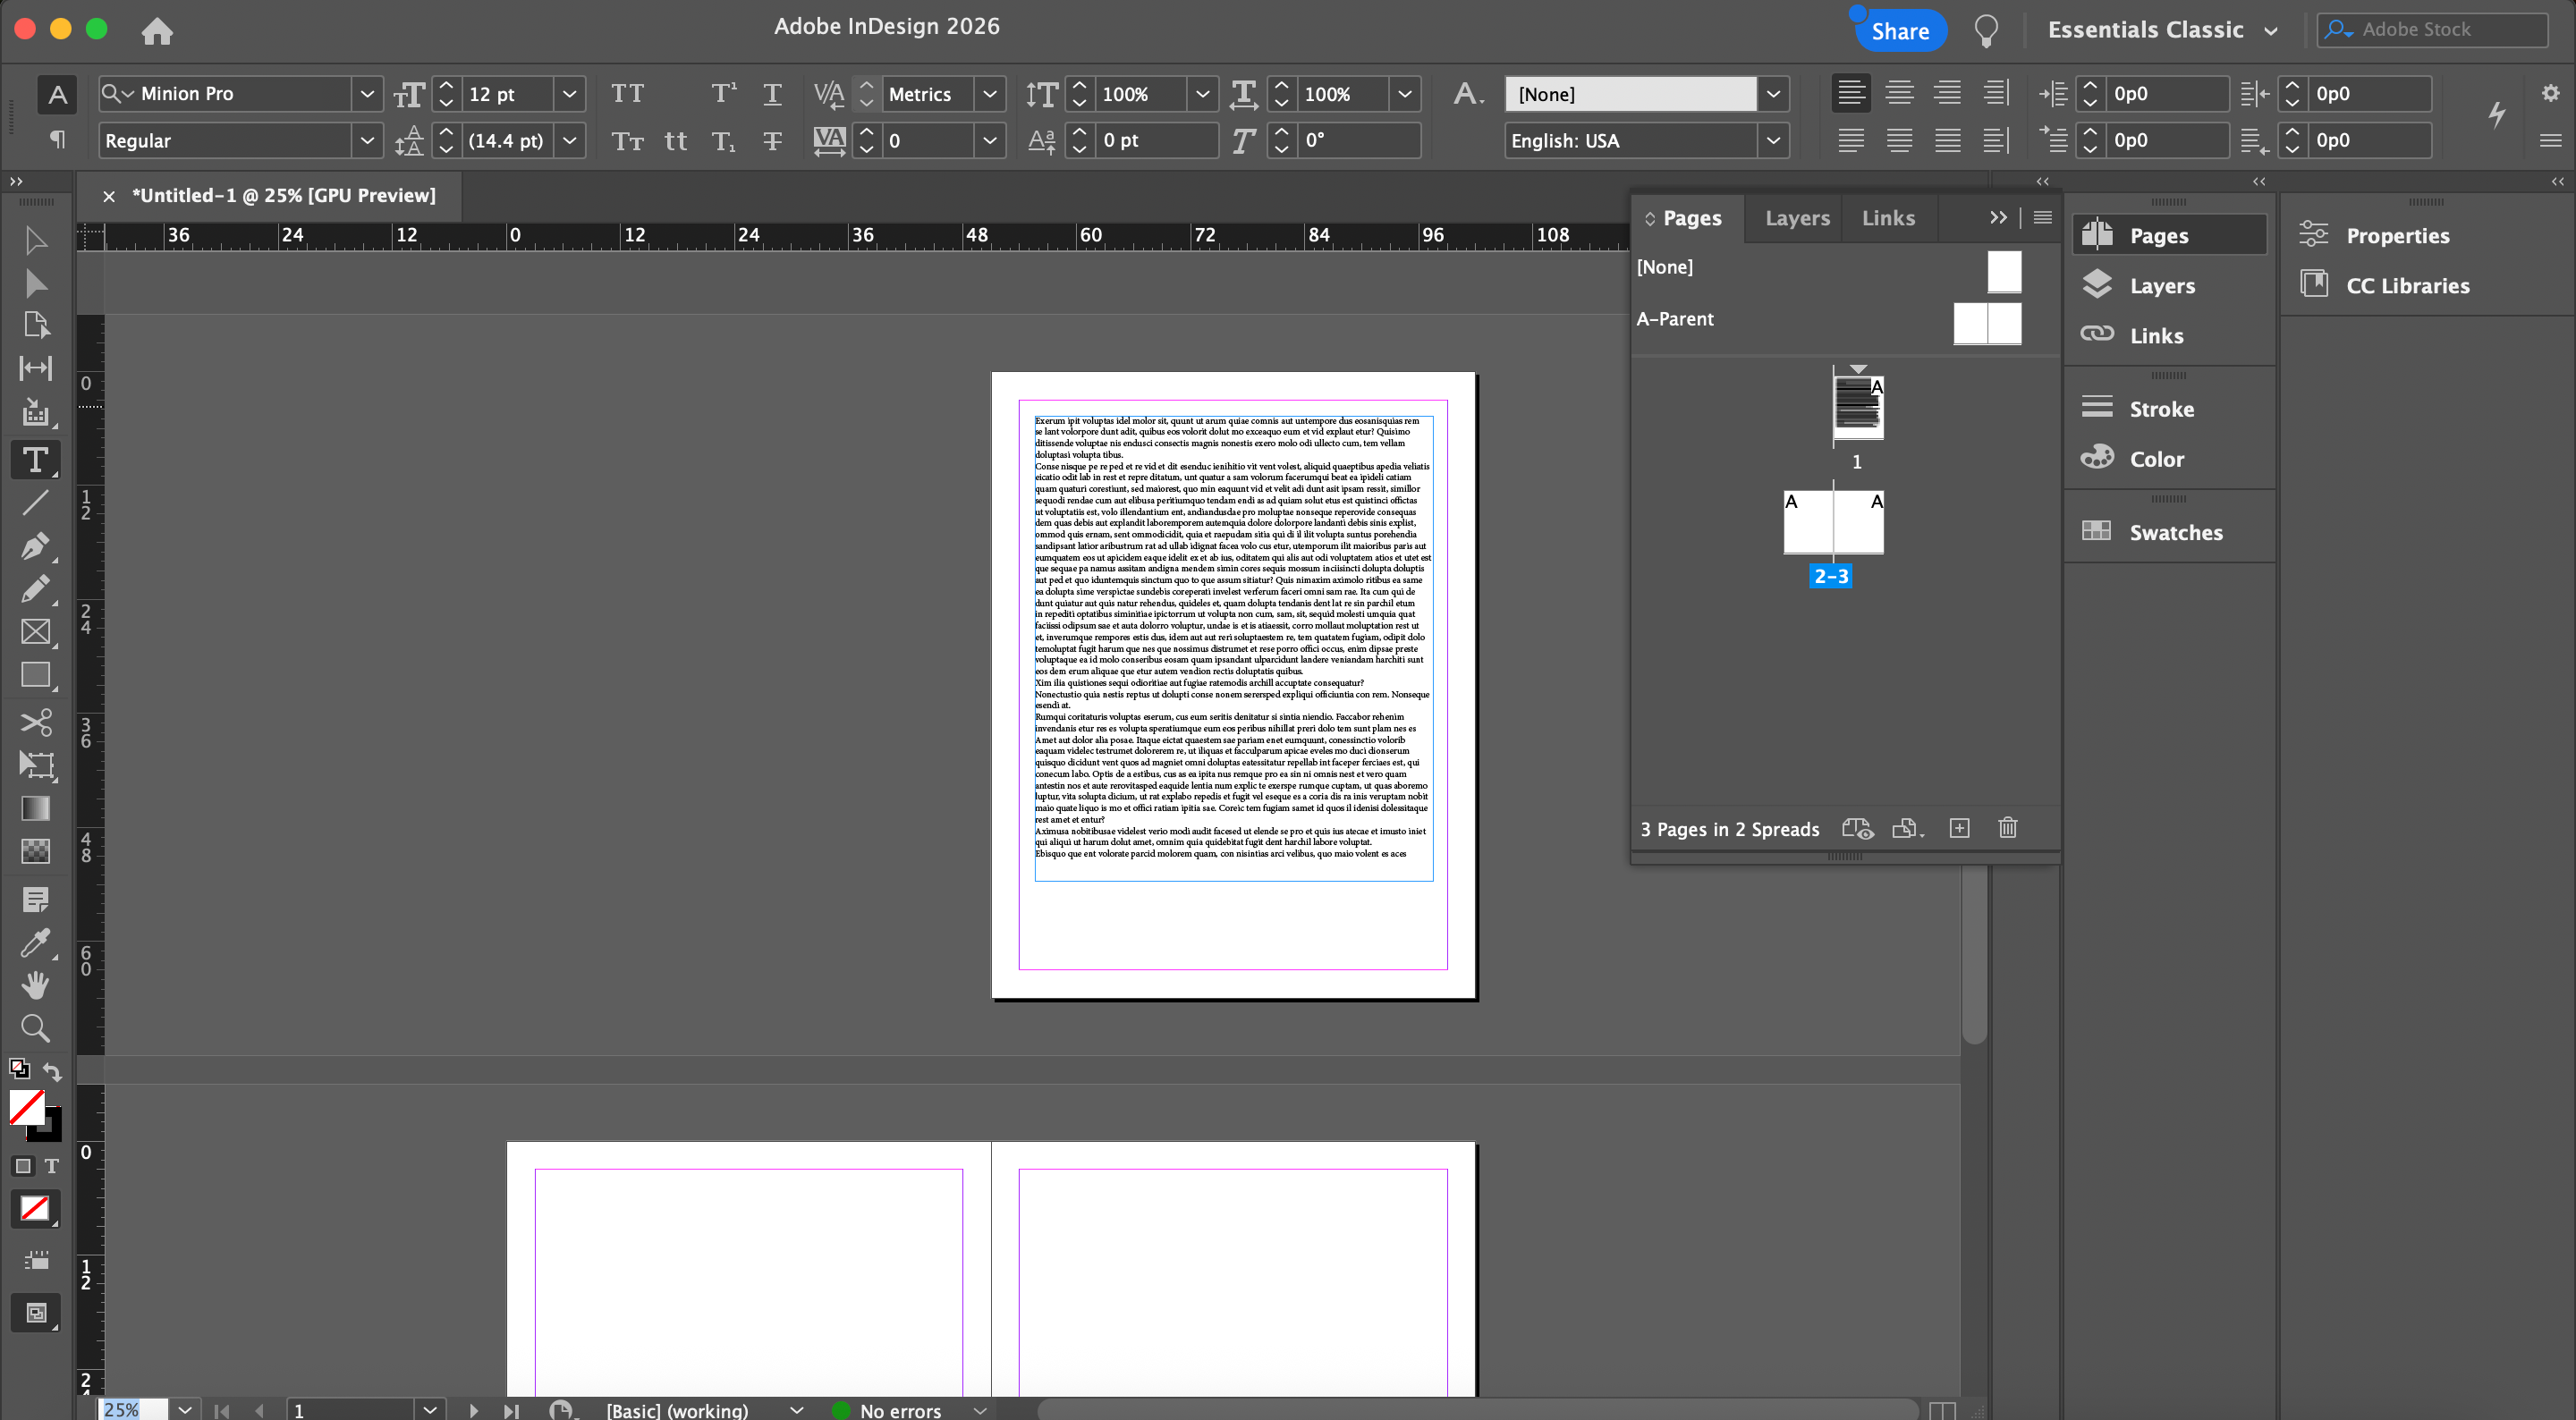Select the Zoom tool
The image size is (2576, 1420).
point(34,1028)
